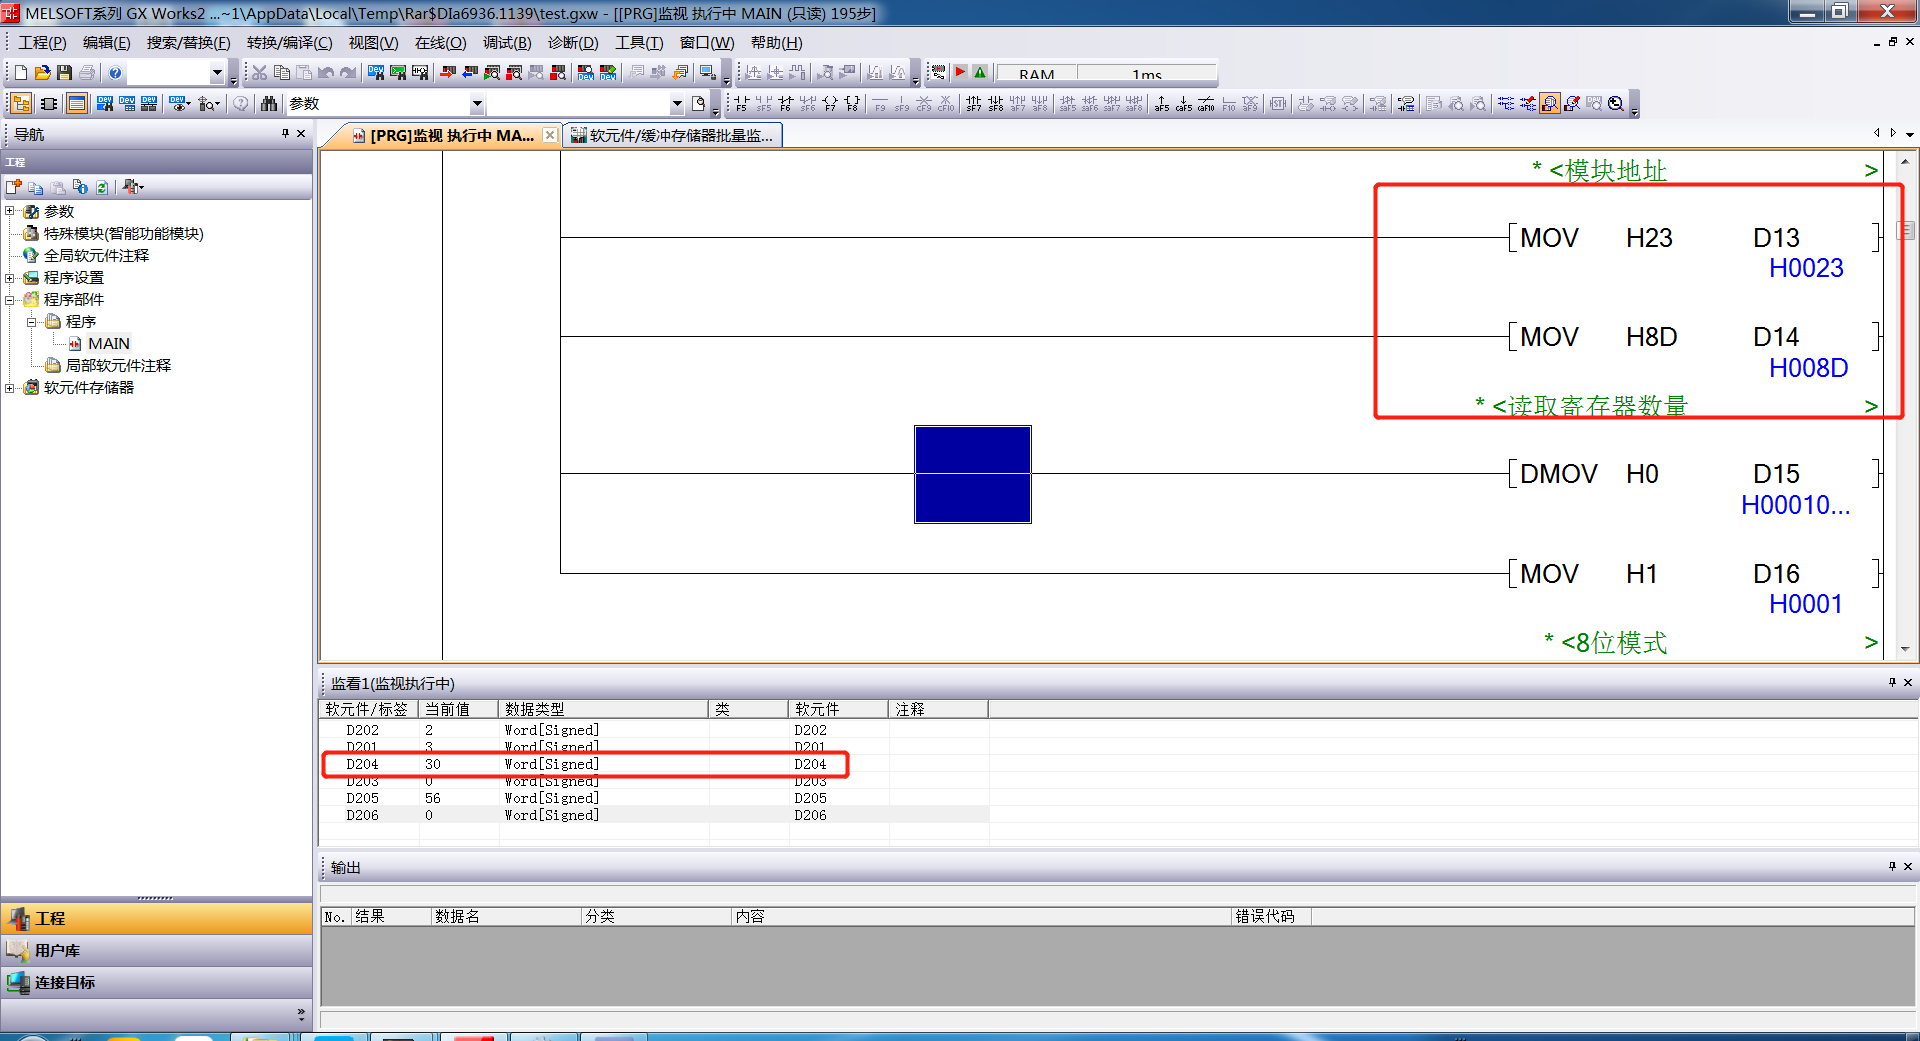
Task: Click the new data icon in navigation toolbar
Action: tap(14, 187)
